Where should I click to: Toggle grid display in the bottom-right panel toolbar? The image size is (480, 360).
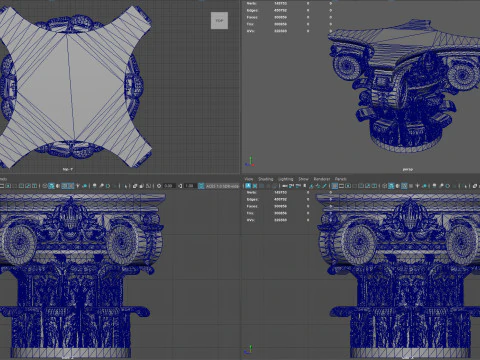point(334,186)
